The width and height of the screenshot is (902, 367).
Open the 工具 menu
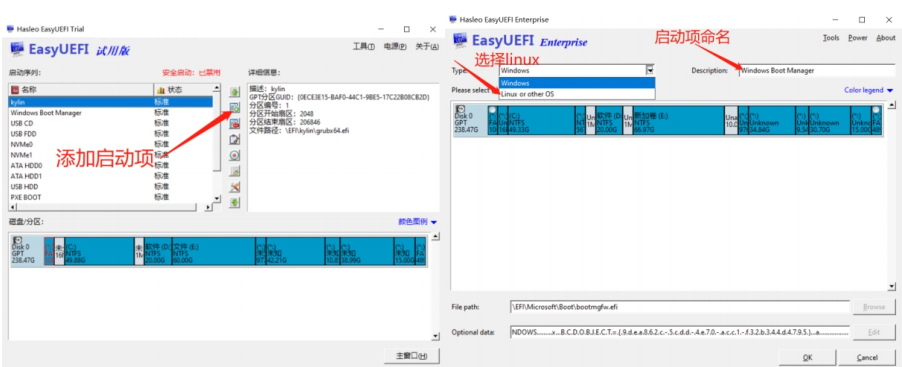(364, 47)
